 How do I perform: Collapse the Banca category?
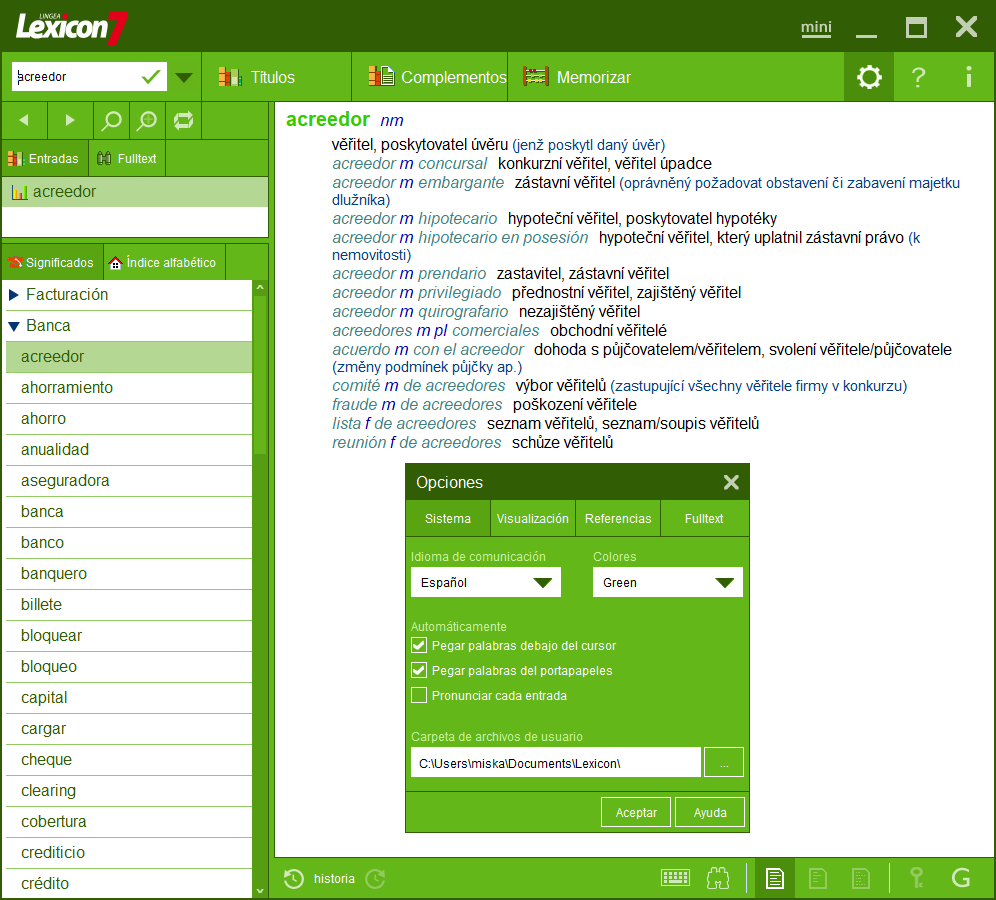point(13,326)
